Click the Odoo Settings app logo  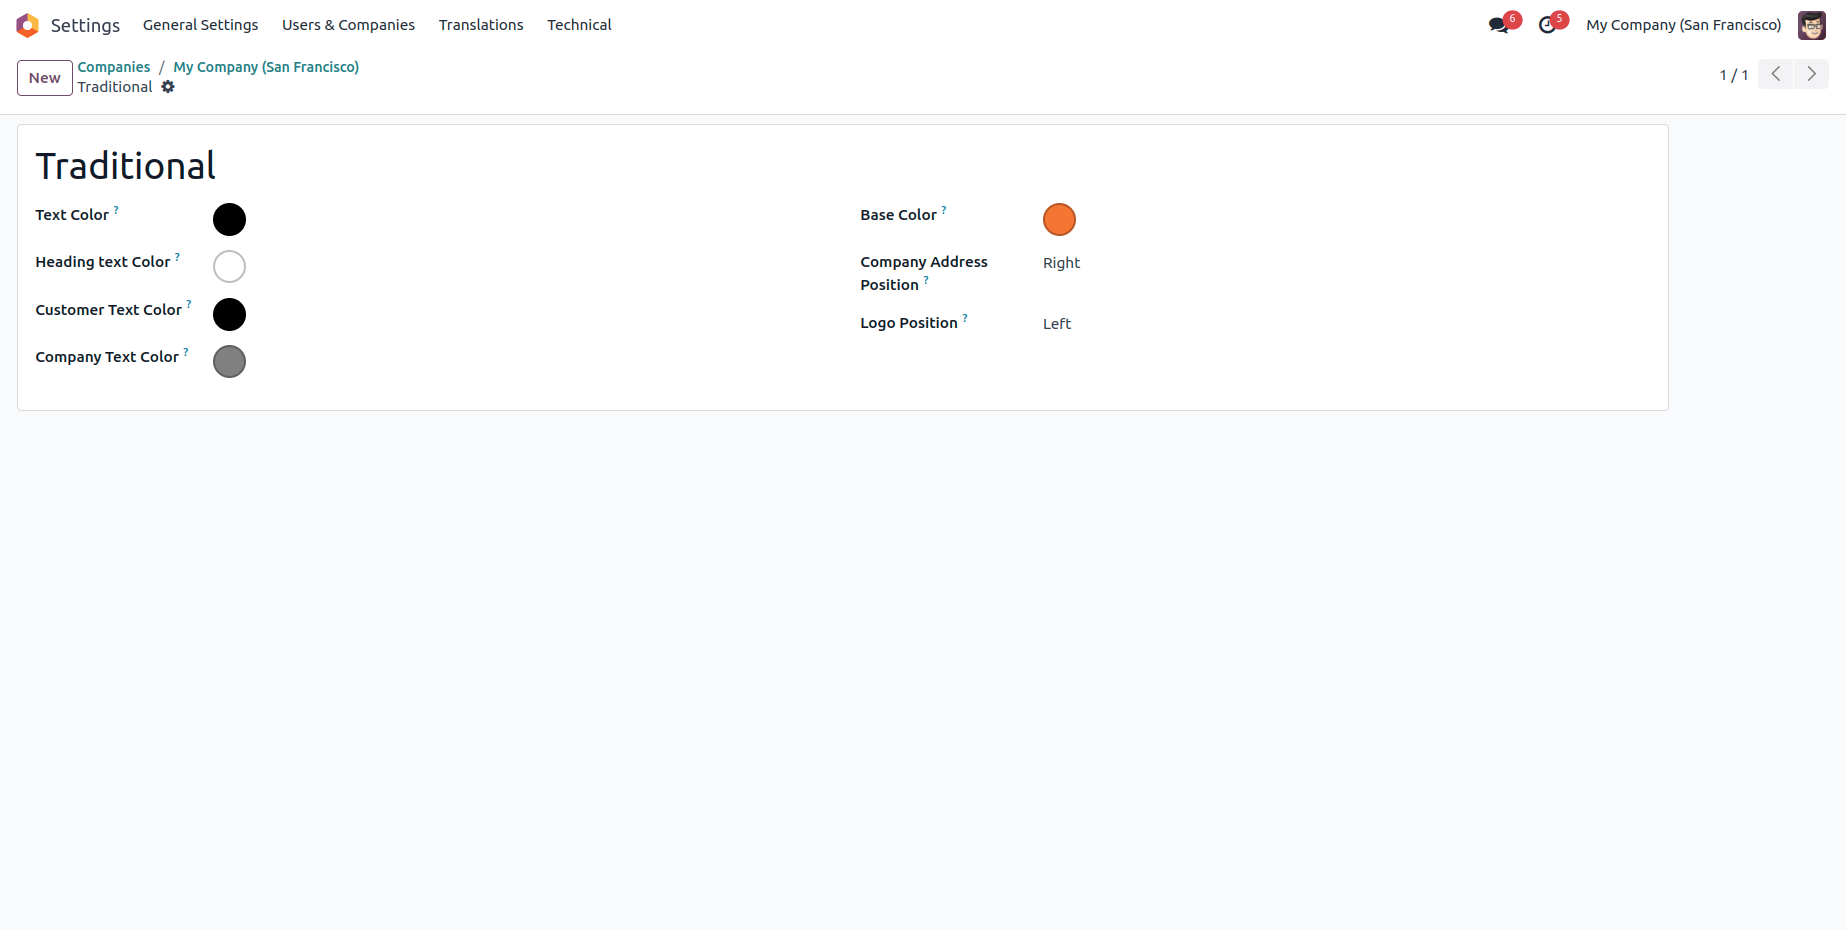point(28,25)
